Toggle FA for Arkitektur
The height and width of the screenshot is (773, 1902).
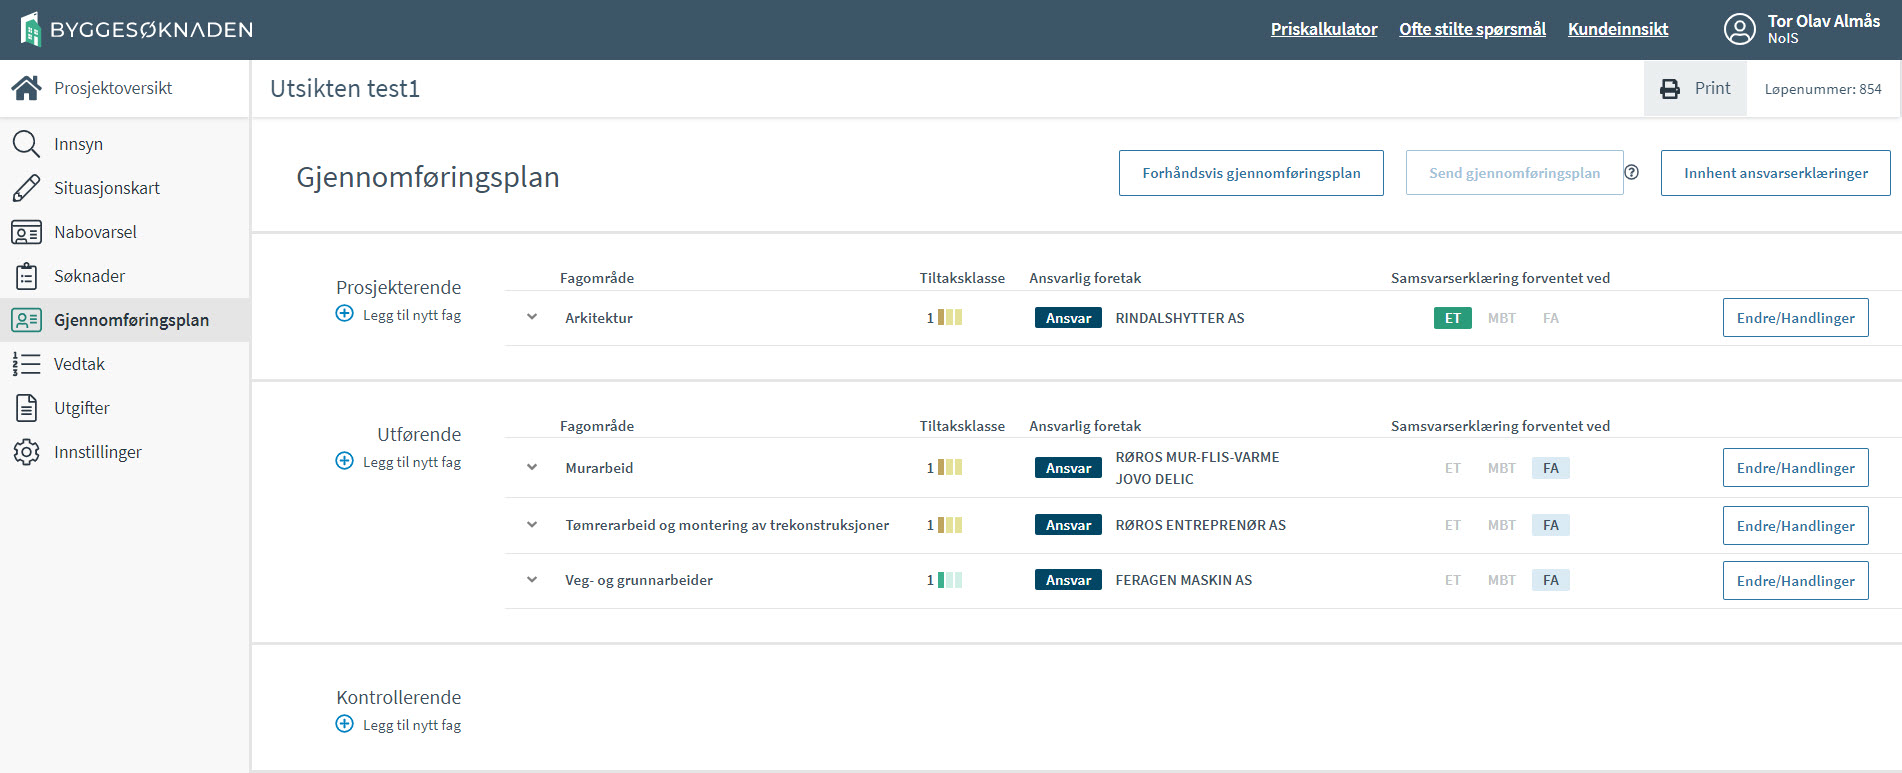(x=1550, y=318)
